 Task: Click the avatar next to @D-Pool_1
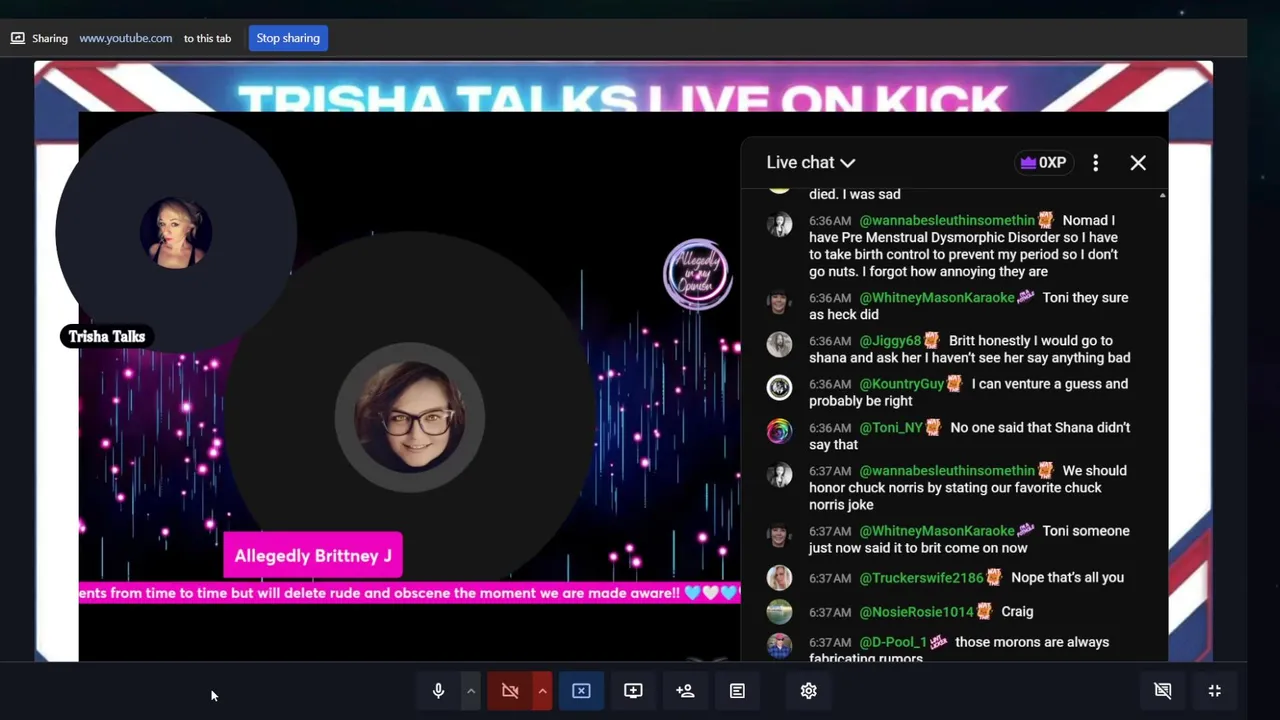[779, 645]
